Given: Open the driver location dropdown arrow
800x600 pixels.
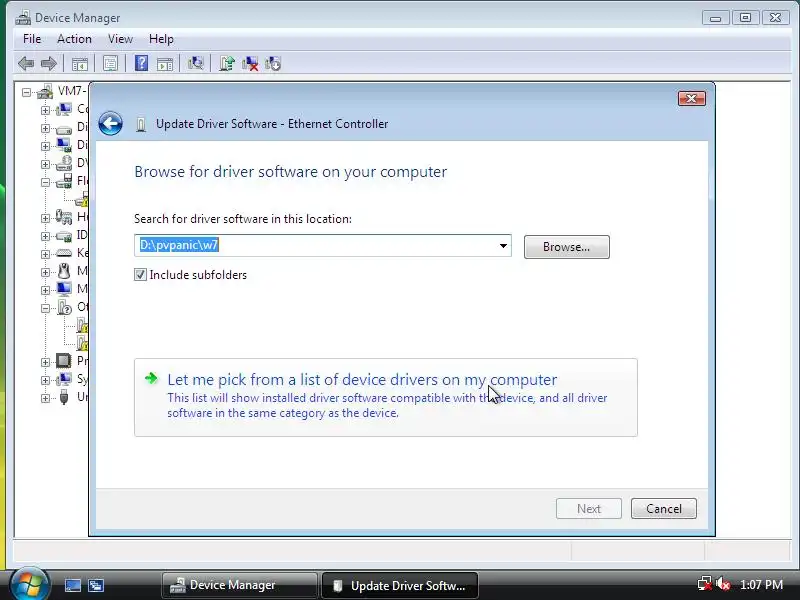Looking at the screenshot, I should coord(503,246).
